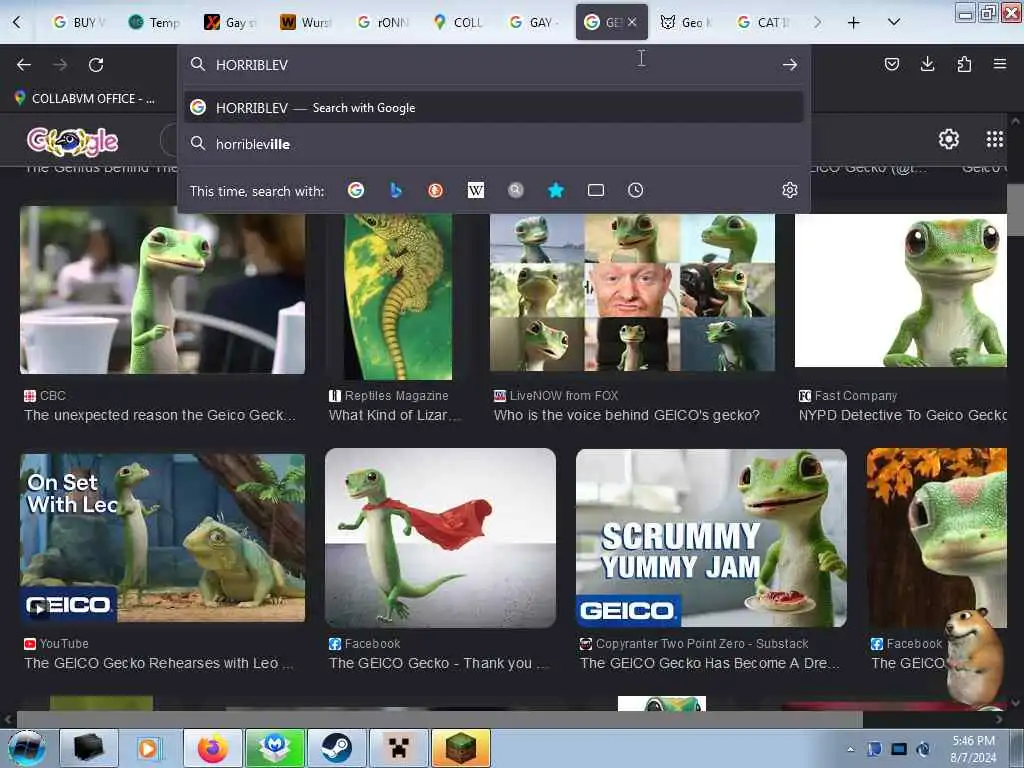Open On Set With Leo thumbnail
Viewport: 1024px width, 768px height.
pyautogui.click(x=163, y=538)
